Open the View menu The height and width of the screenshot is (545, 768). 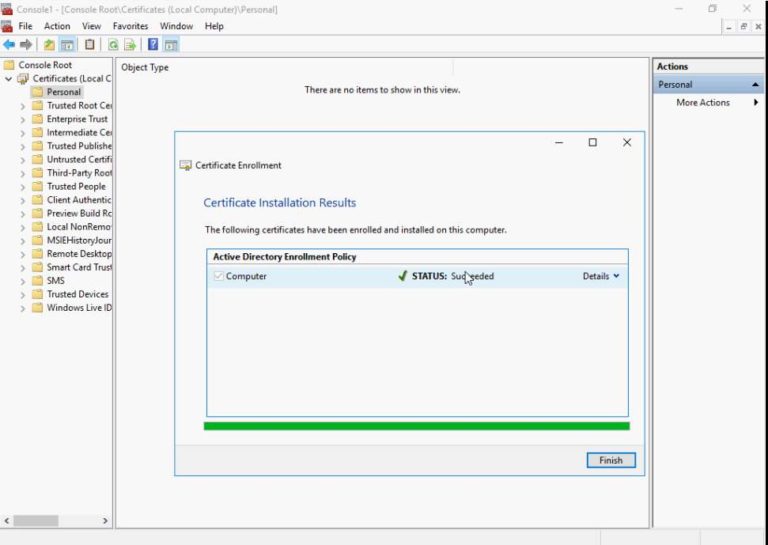click(91, 26)
